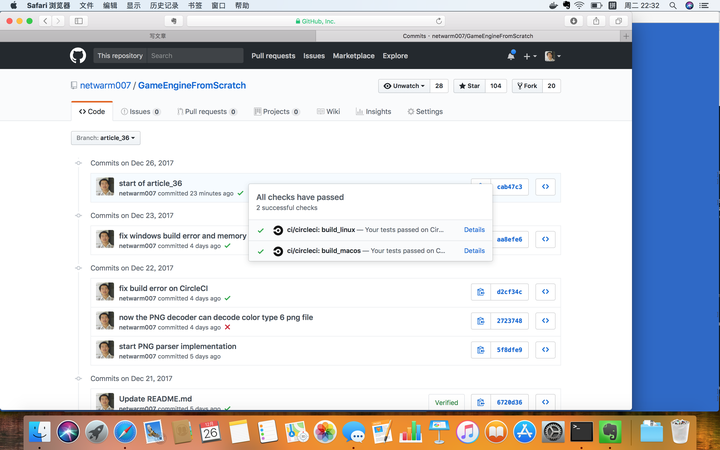Browse code at commit aa8efe6
This screenshot has width=720, height=450.
[x=546, y=239]
